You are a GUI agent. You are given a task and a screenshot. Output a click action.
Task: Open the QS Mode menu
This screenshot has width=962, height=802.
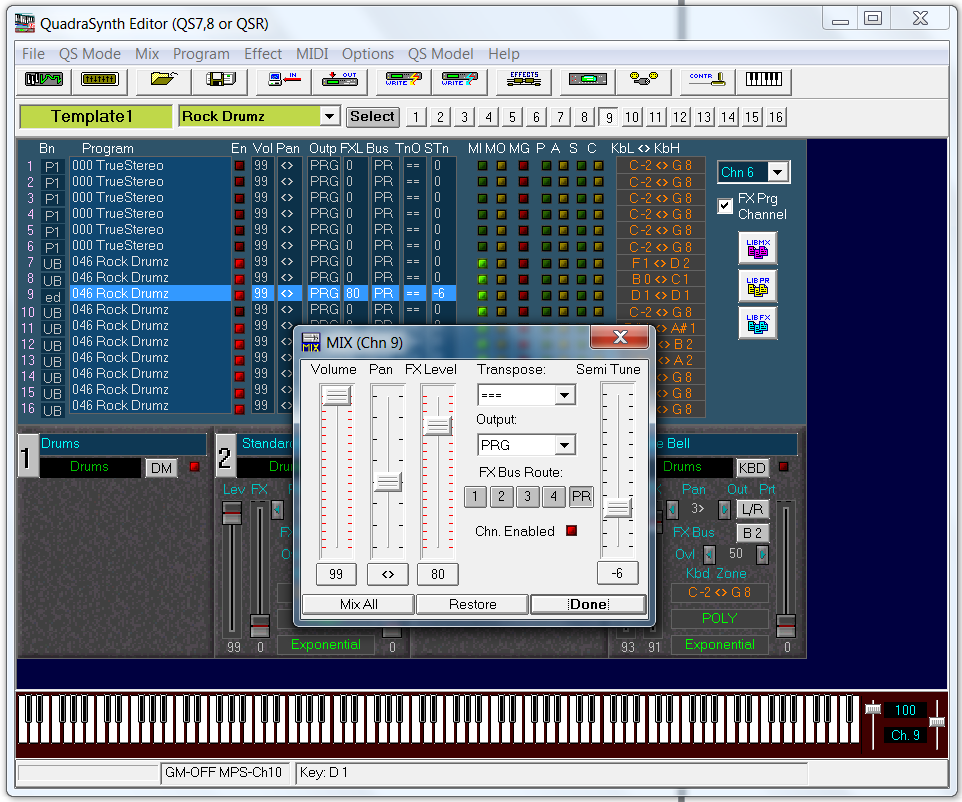tap(89, 54)
